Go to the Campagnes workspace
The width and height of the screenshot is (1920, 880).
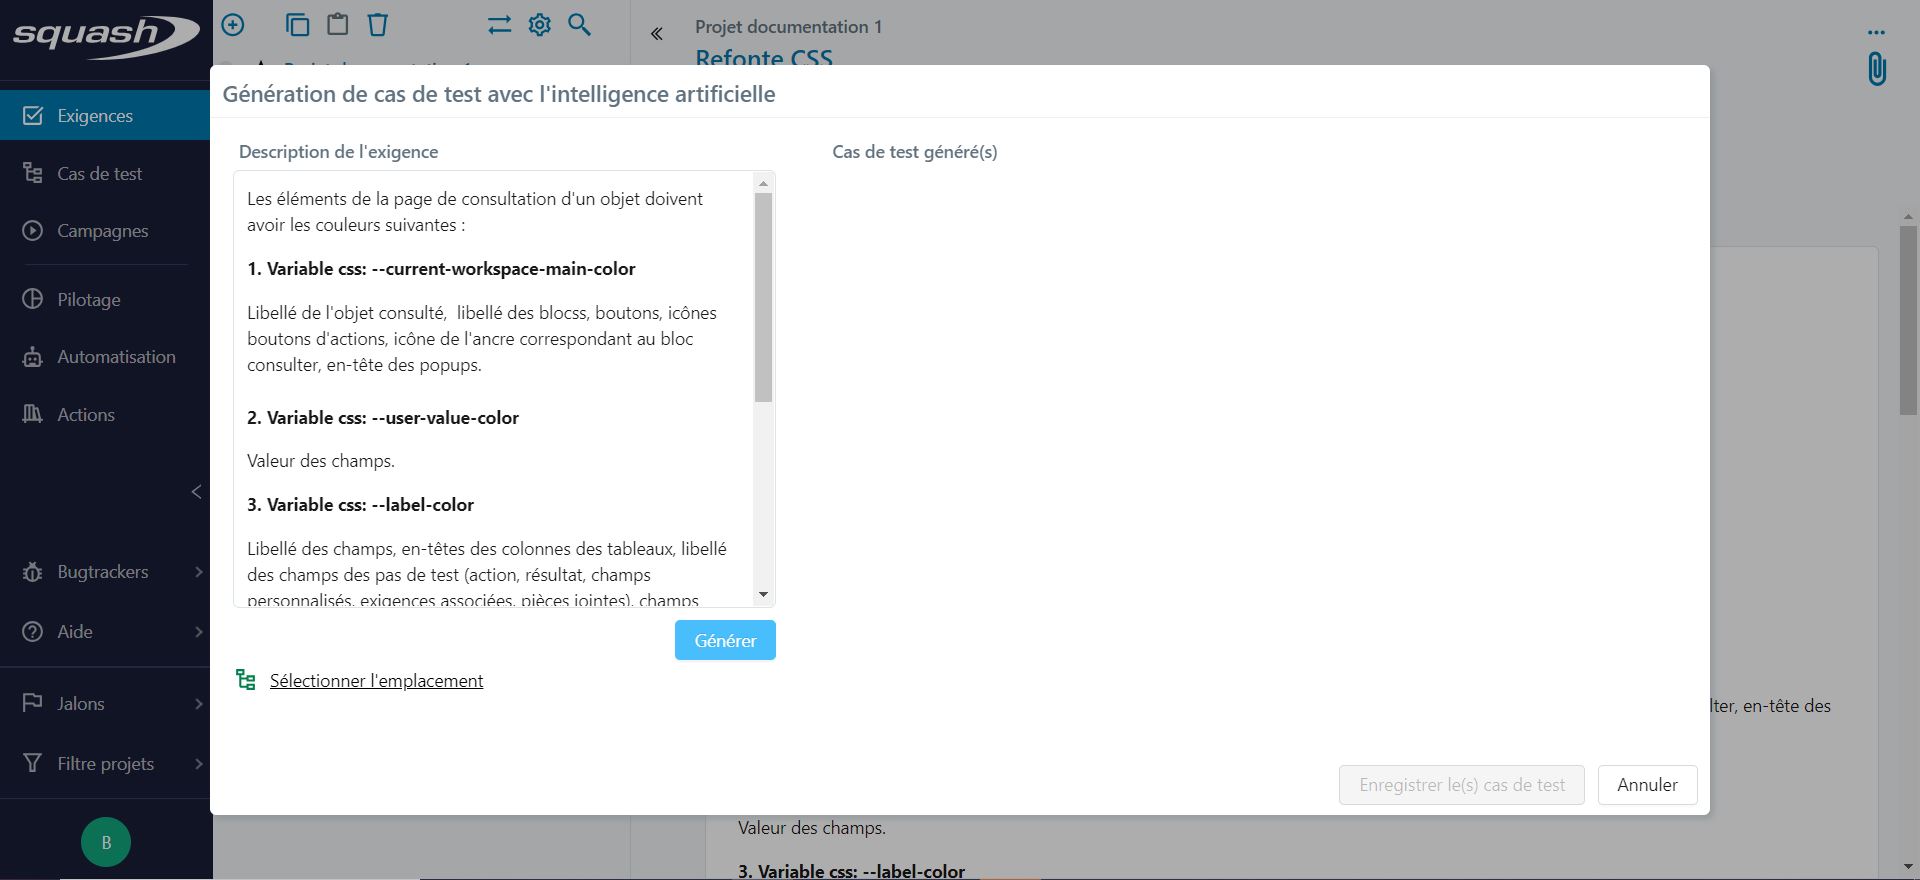[x=102, y=231]
